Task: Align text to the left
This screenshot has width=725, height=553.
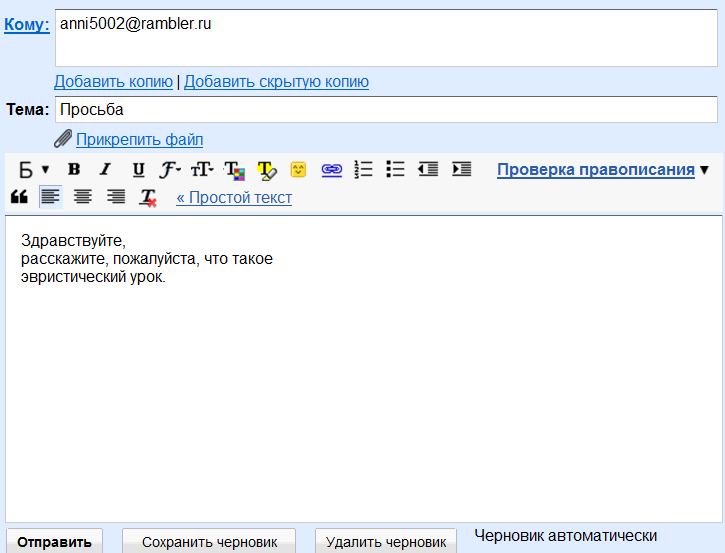Action: tap(50, 197)
